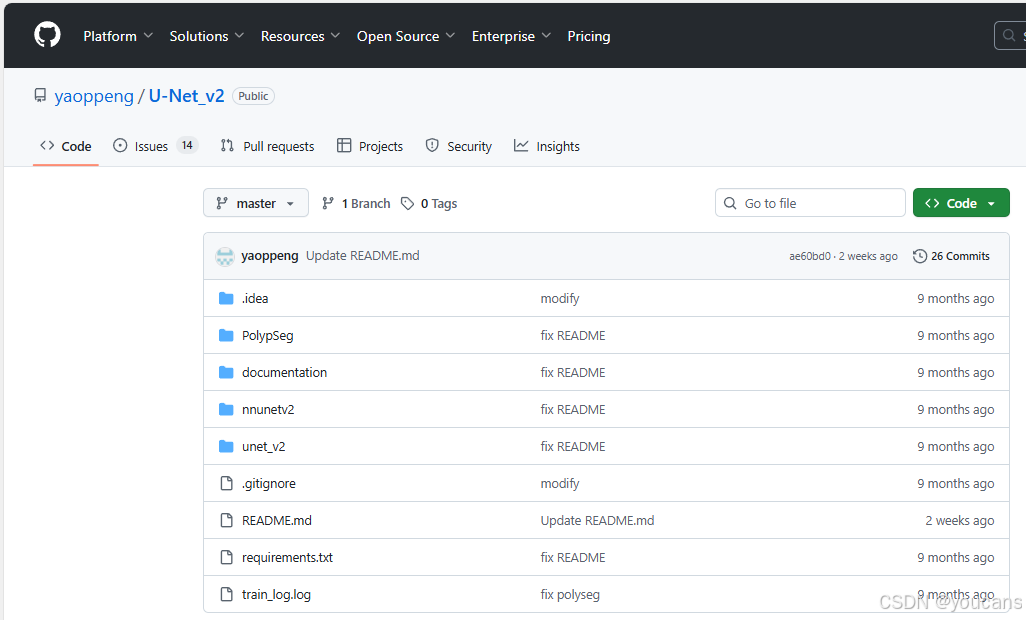This screenshot has height=620, width=1026.
Task: Expand the Resources menu
Action: 300,36
